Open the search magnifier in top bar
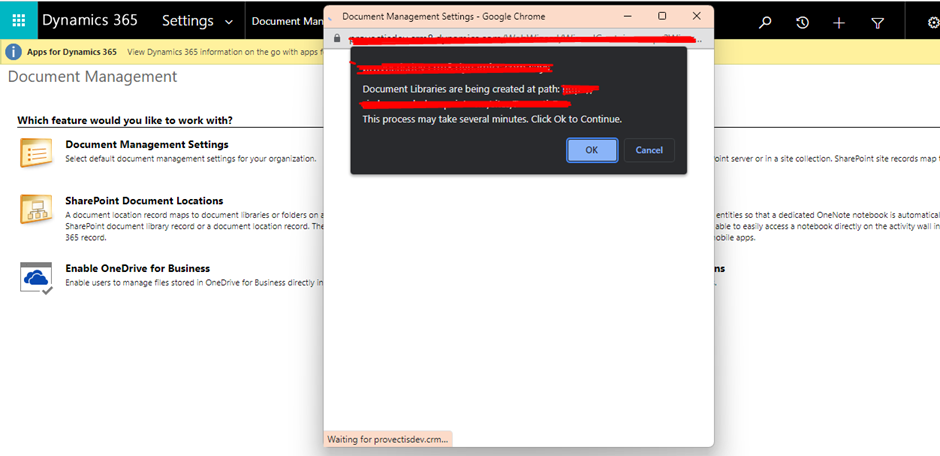Image resolution: width=940 pixels, height=456 pixels. tap(765, 23)
